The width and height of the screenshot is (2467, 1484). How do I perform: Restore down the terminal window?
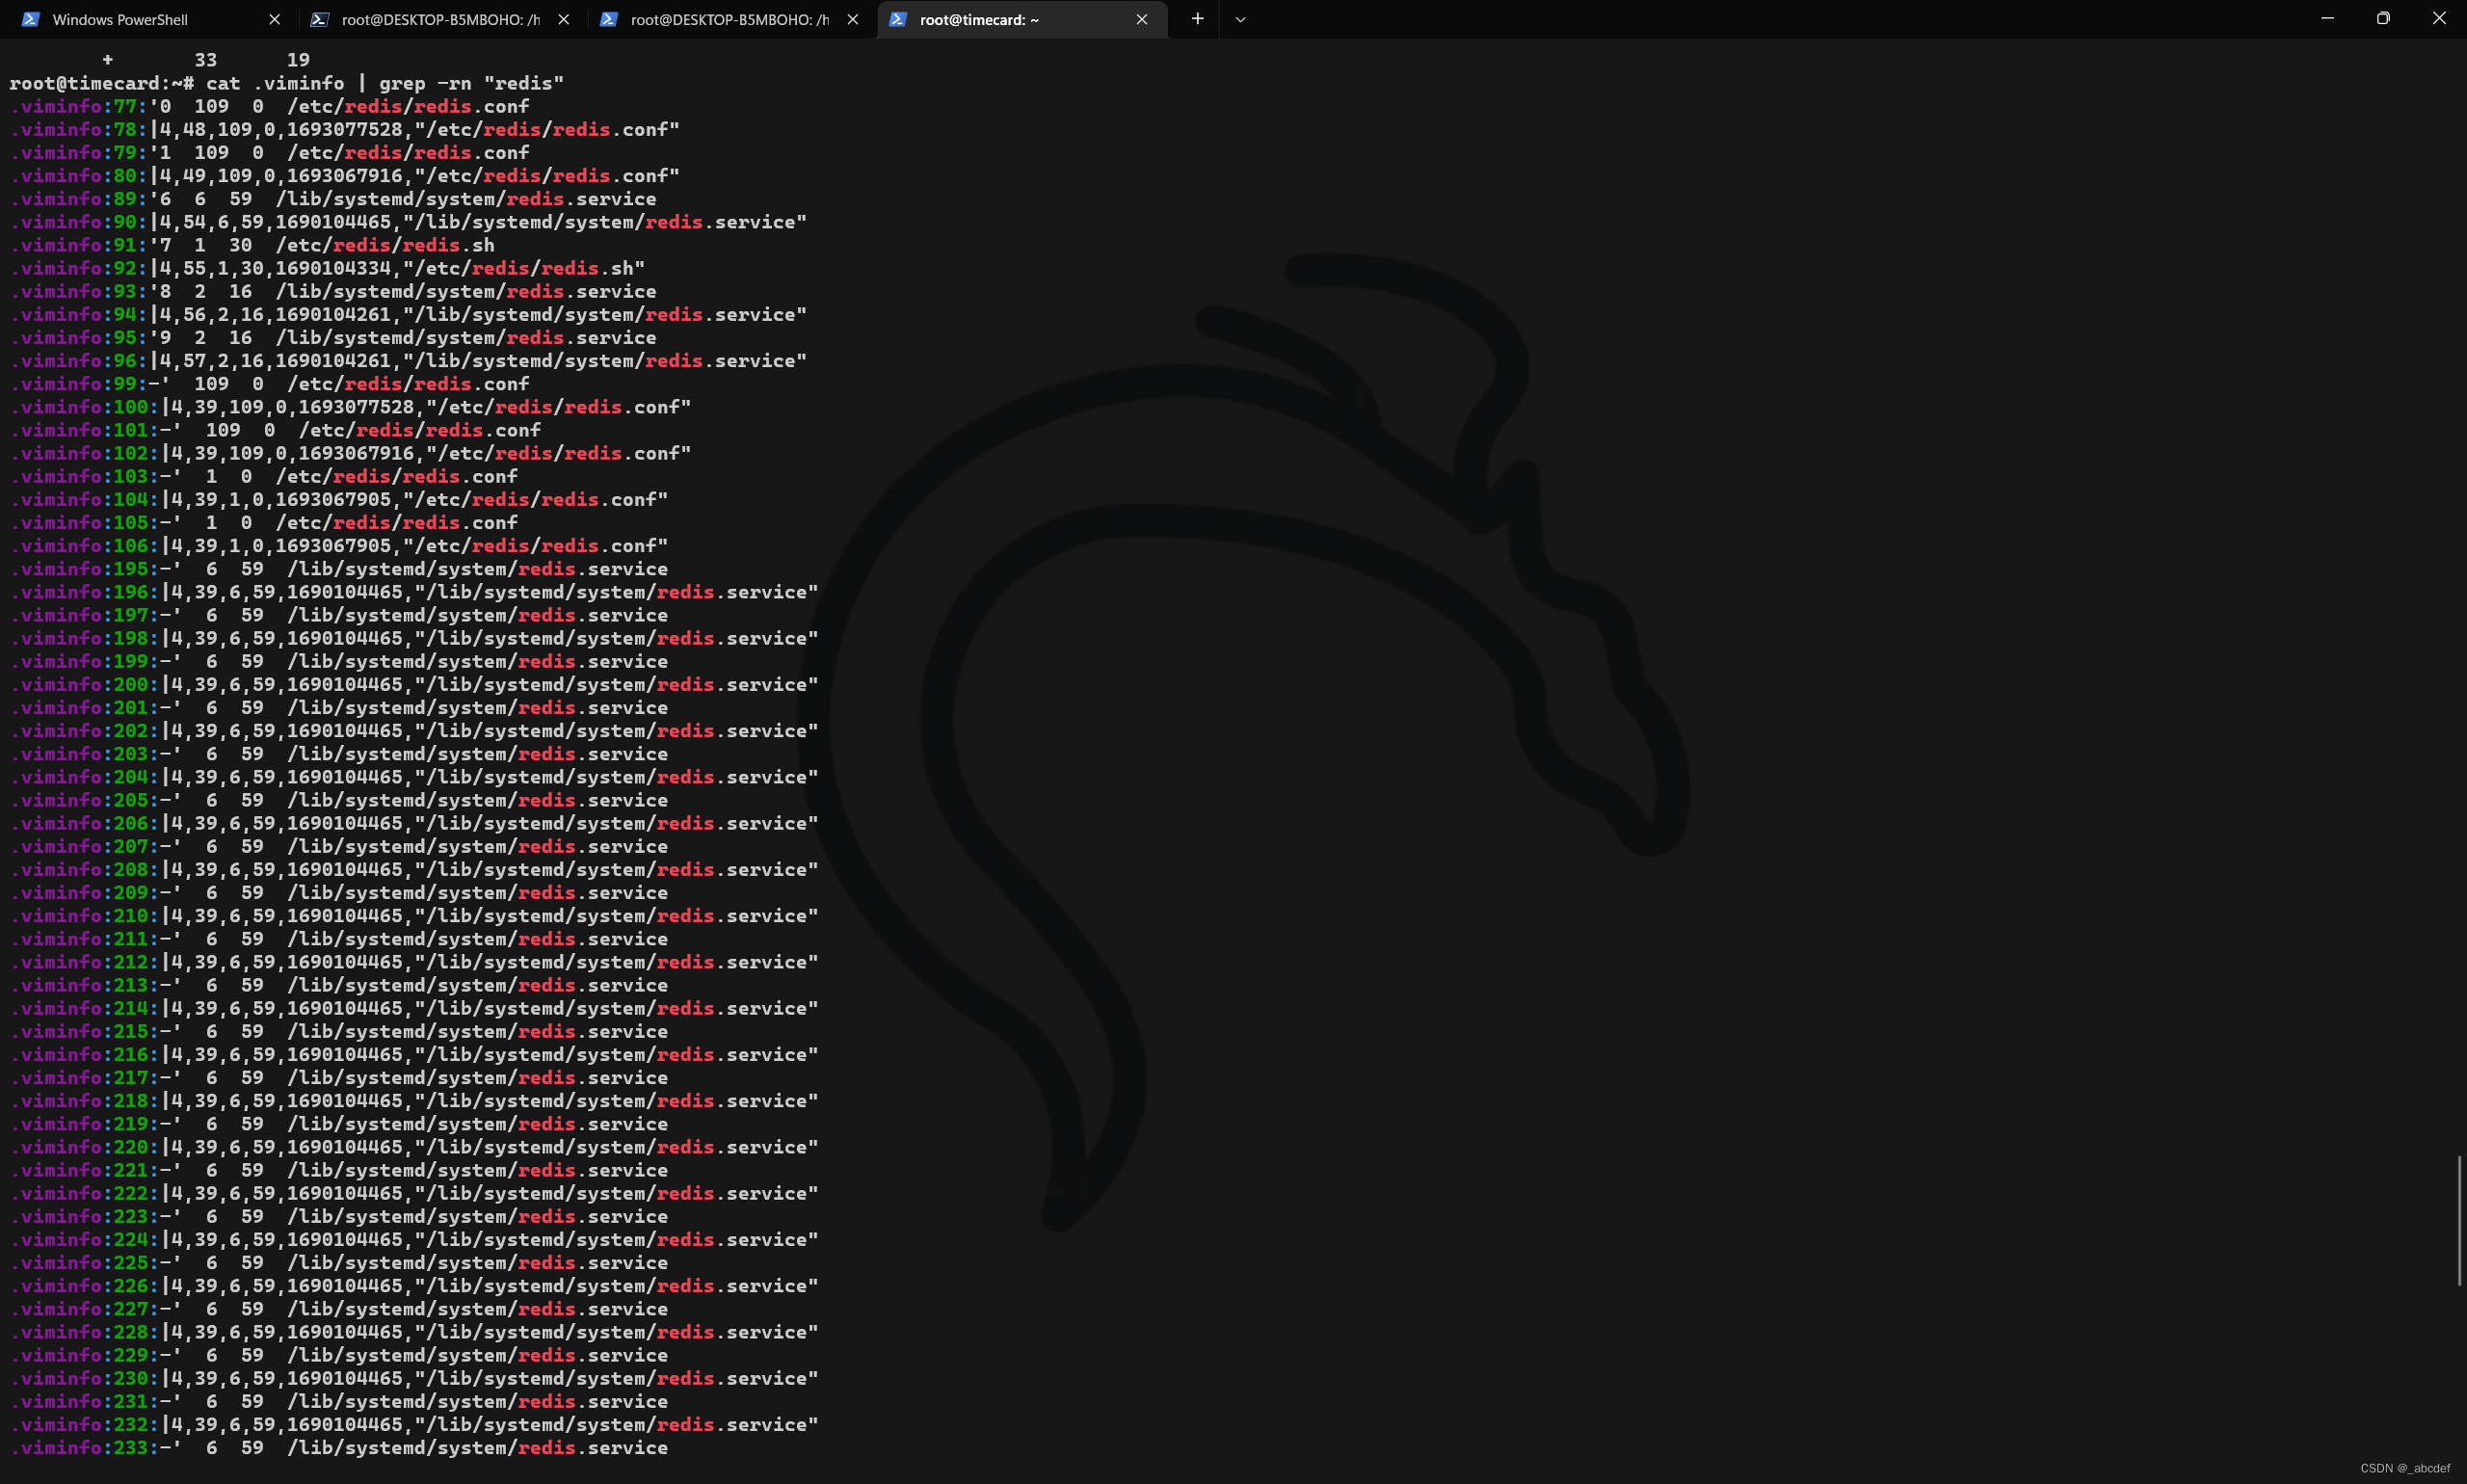[x=2383, y=18]
